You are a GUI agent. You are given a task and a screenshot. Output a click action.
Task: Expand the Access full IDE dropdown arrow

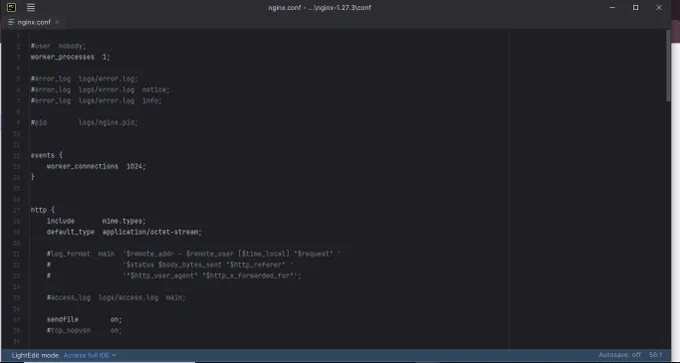pyautogui.click(x=114, y=355)
